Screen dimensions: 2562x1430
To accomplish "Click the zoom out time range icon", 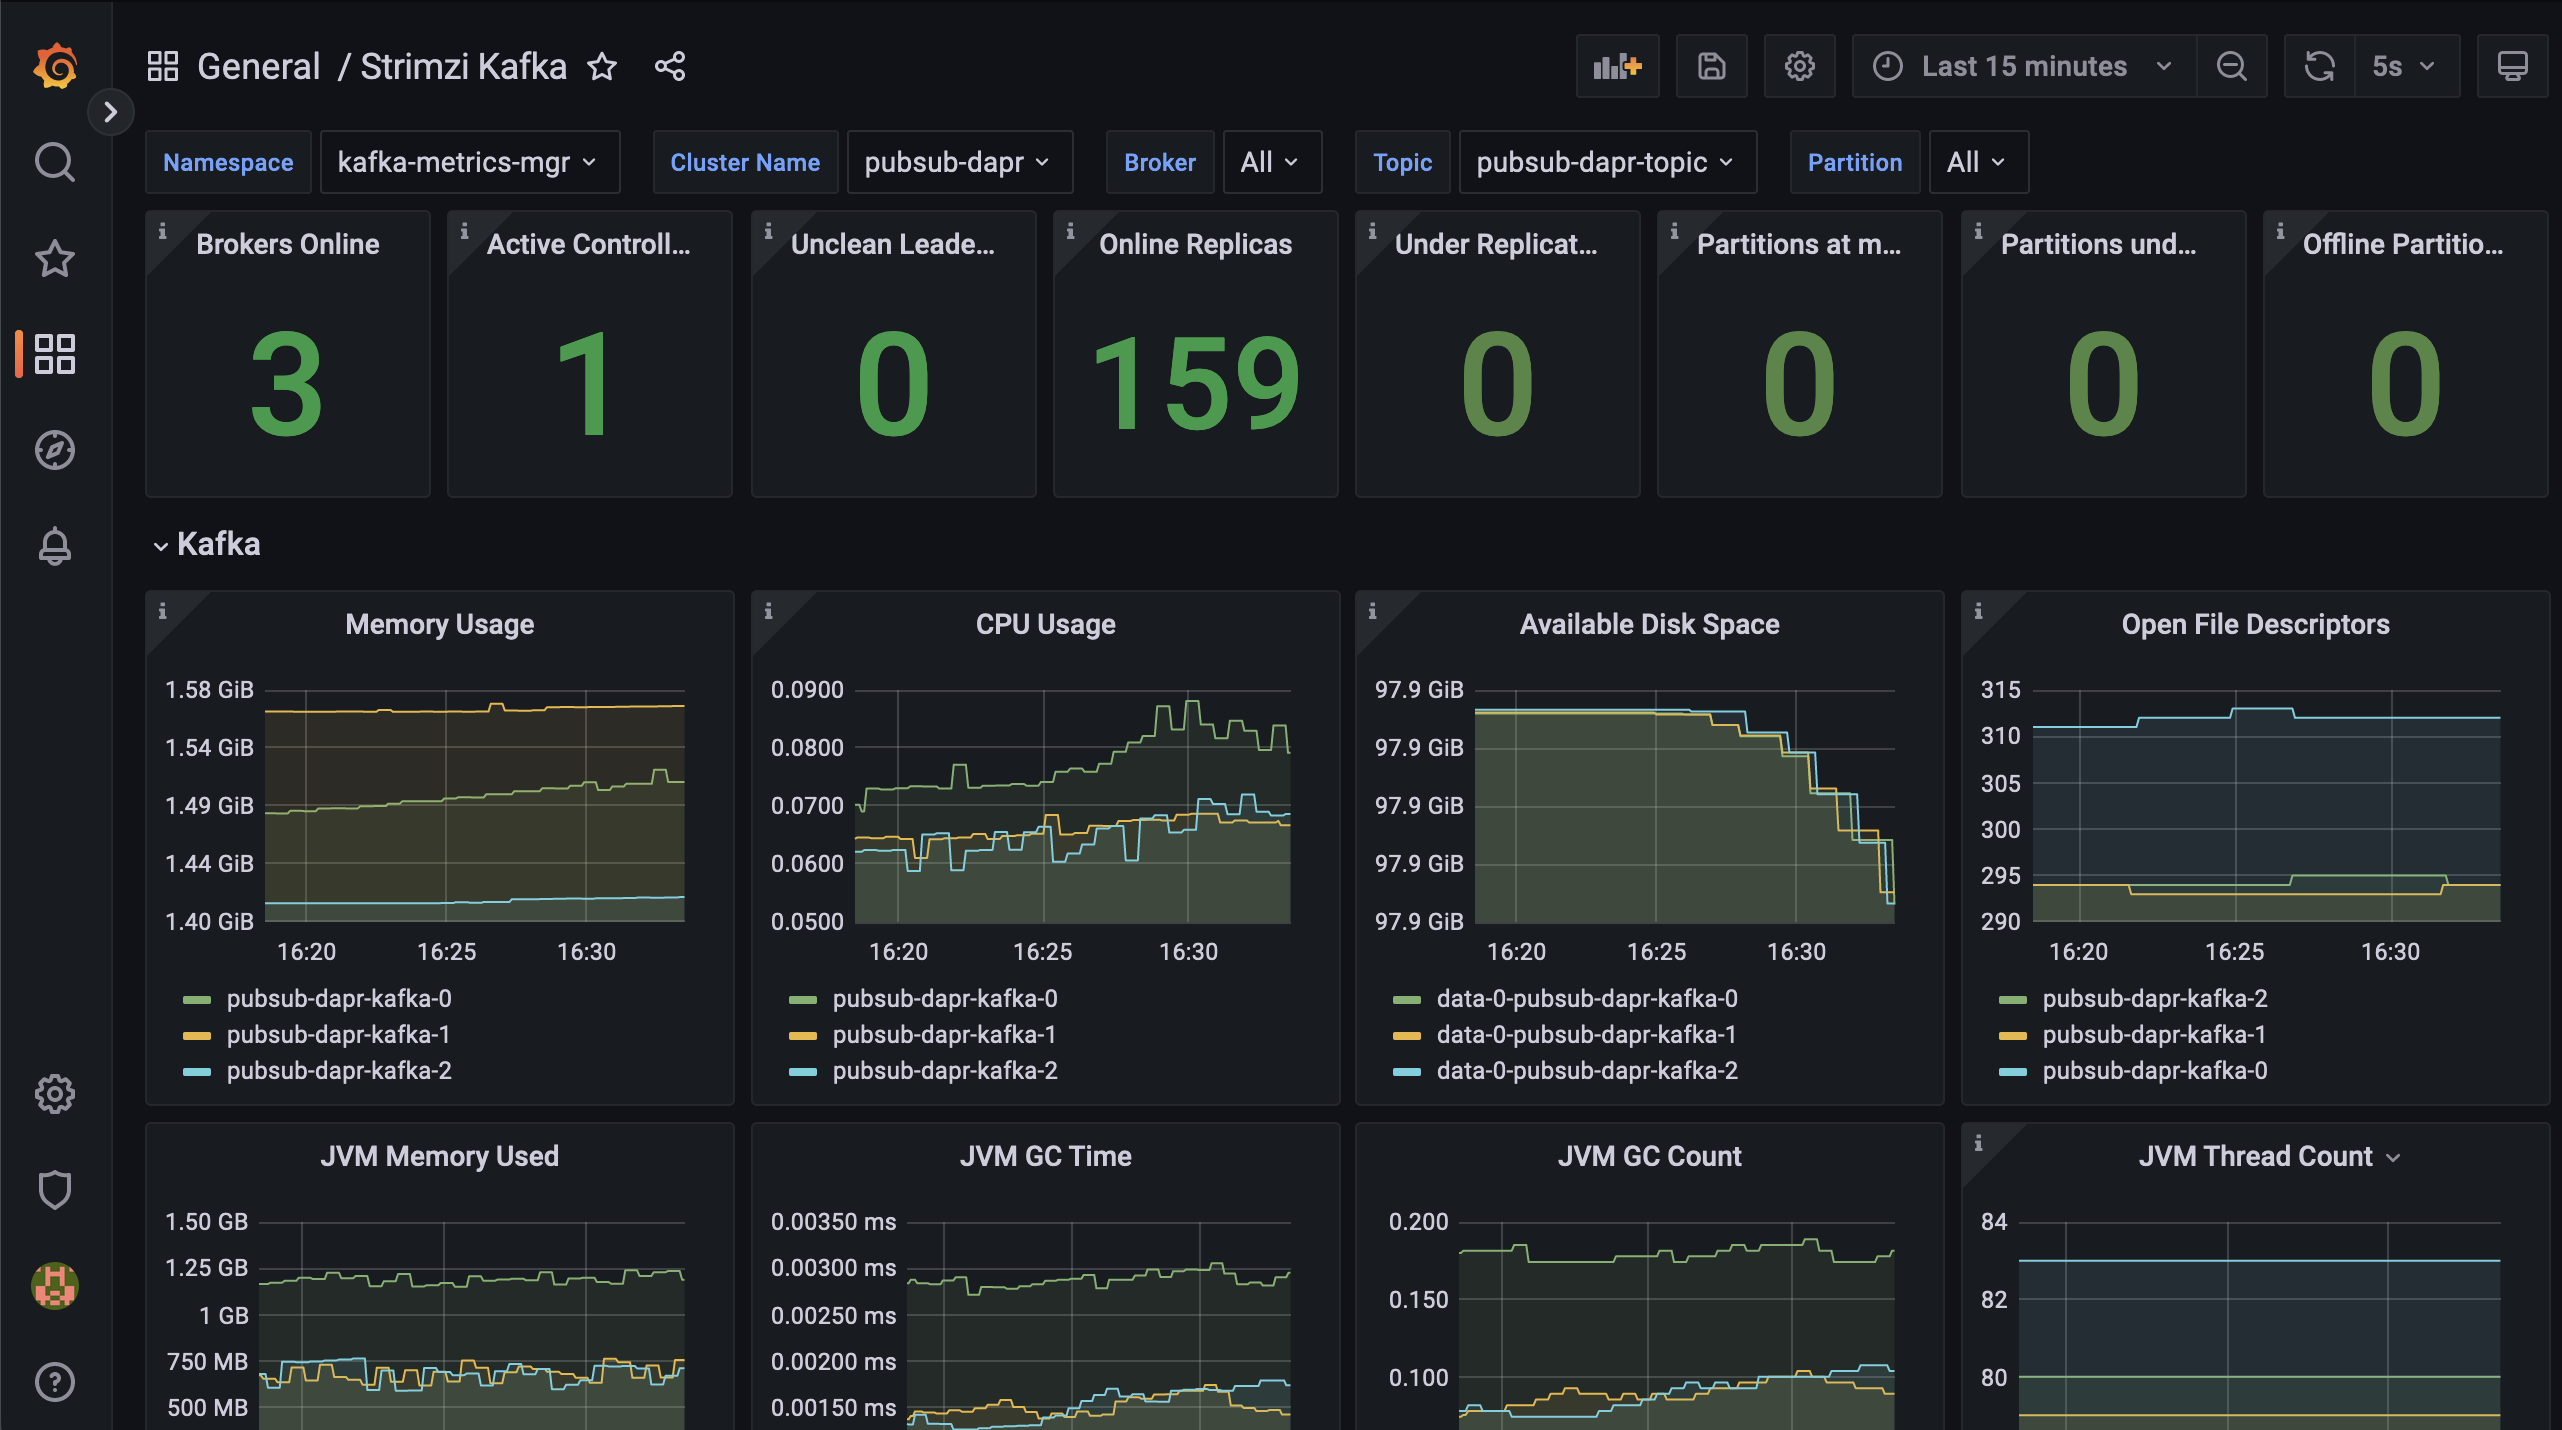I will pyautogui.click(x=2231, y=67).
